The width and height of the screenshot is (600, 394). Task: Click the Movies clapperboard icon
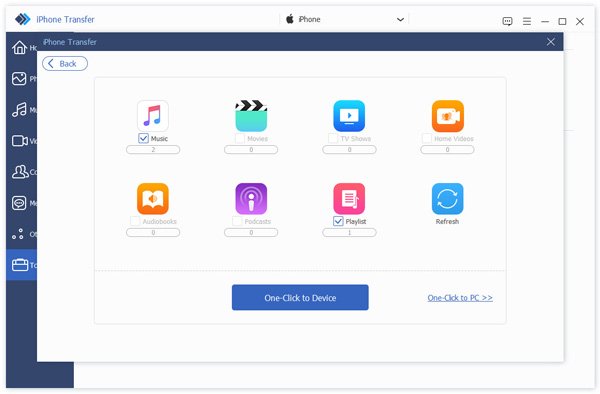[251, 116]
